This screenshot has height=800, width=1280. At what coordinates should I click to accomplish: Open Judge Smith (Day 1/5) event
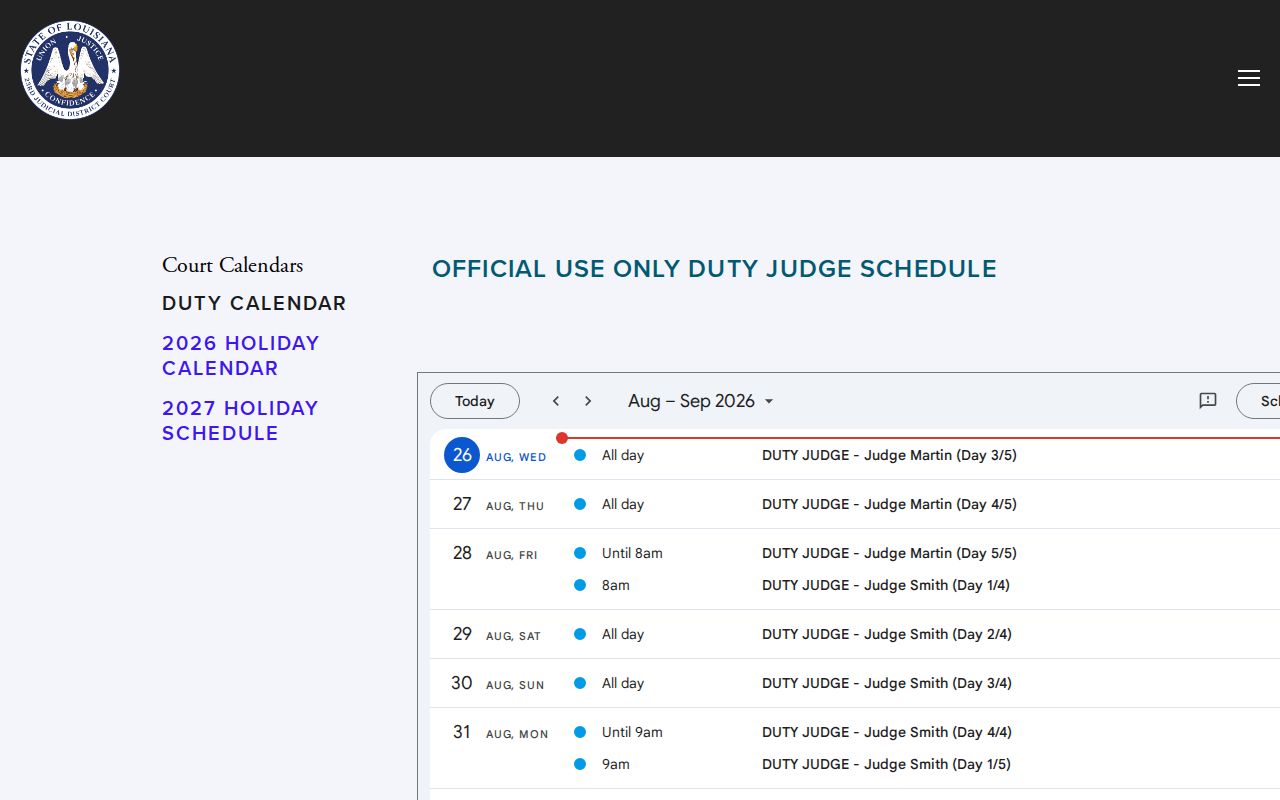point(886,764)
